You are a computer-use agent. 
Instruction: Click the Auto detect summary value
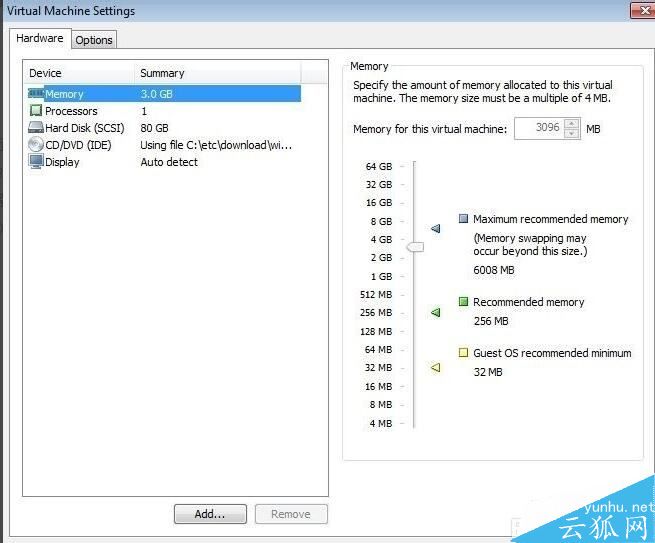coord(169,162)
